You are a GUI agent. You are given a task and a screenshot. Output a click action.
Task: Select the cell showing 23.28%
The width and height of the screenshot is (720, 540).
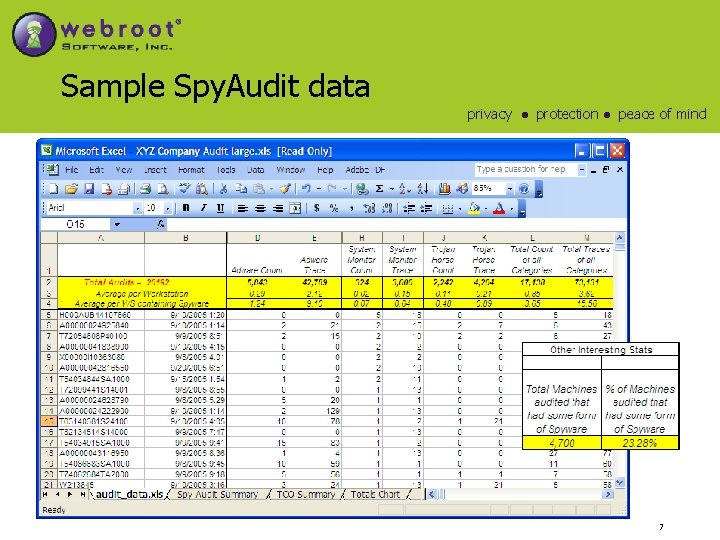(x=640, y=443)
